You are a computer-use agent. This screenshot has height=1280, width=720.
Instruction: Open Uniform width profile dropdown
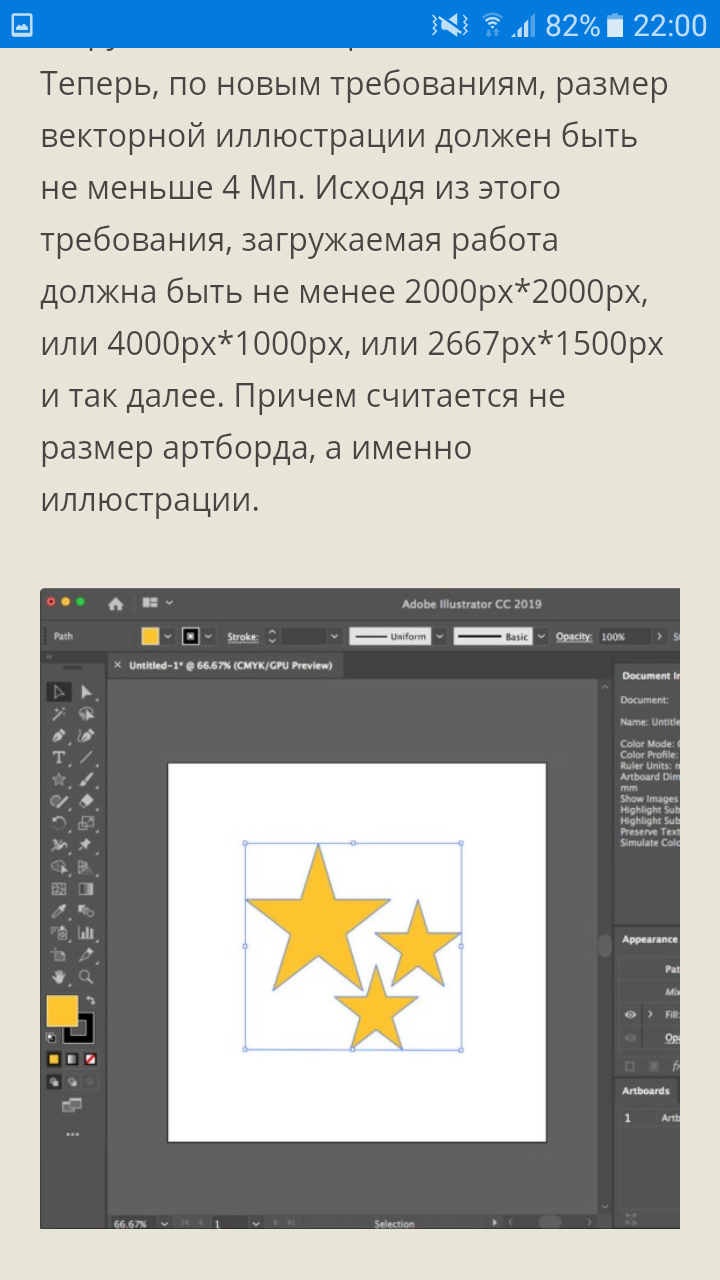pyautogui.click(x=440, y=636)
